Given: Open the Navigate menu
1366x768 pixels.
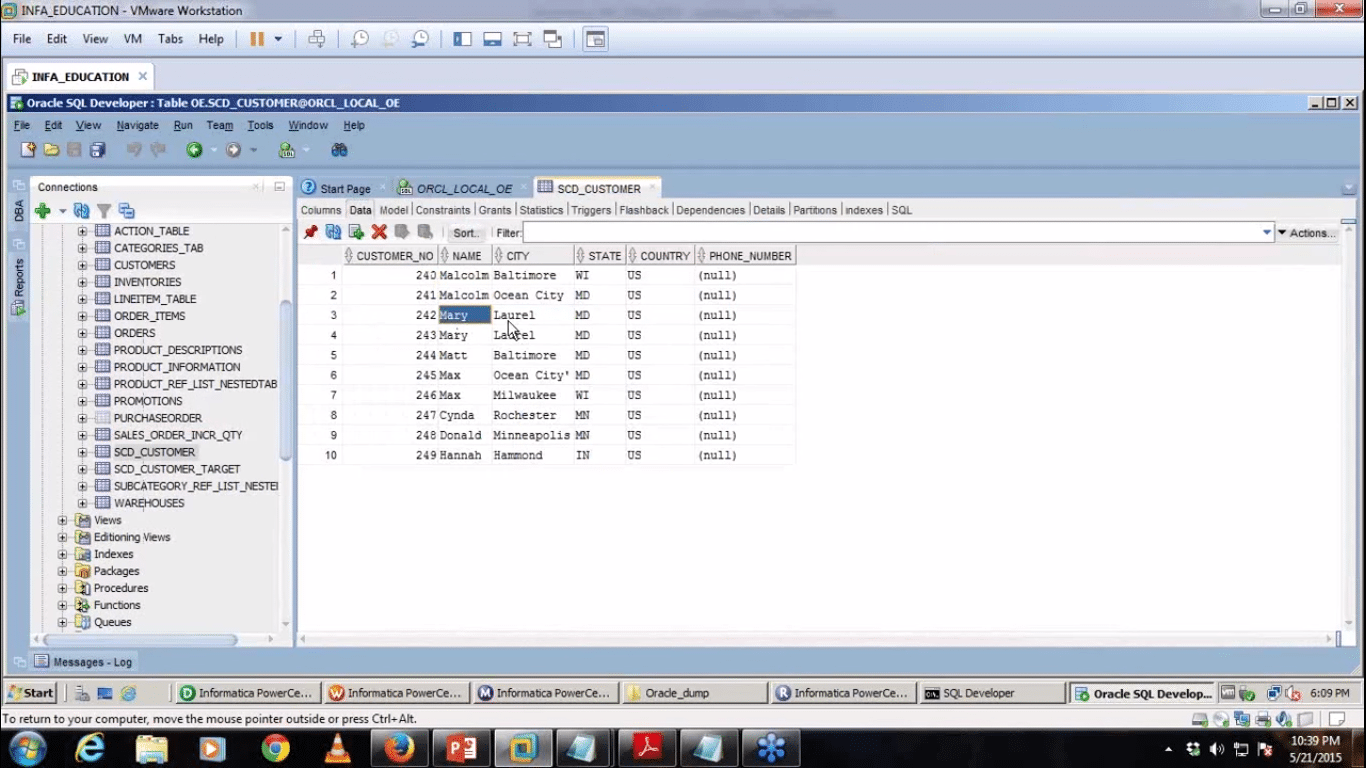Looking at the screenshot, I should [138, 125].
